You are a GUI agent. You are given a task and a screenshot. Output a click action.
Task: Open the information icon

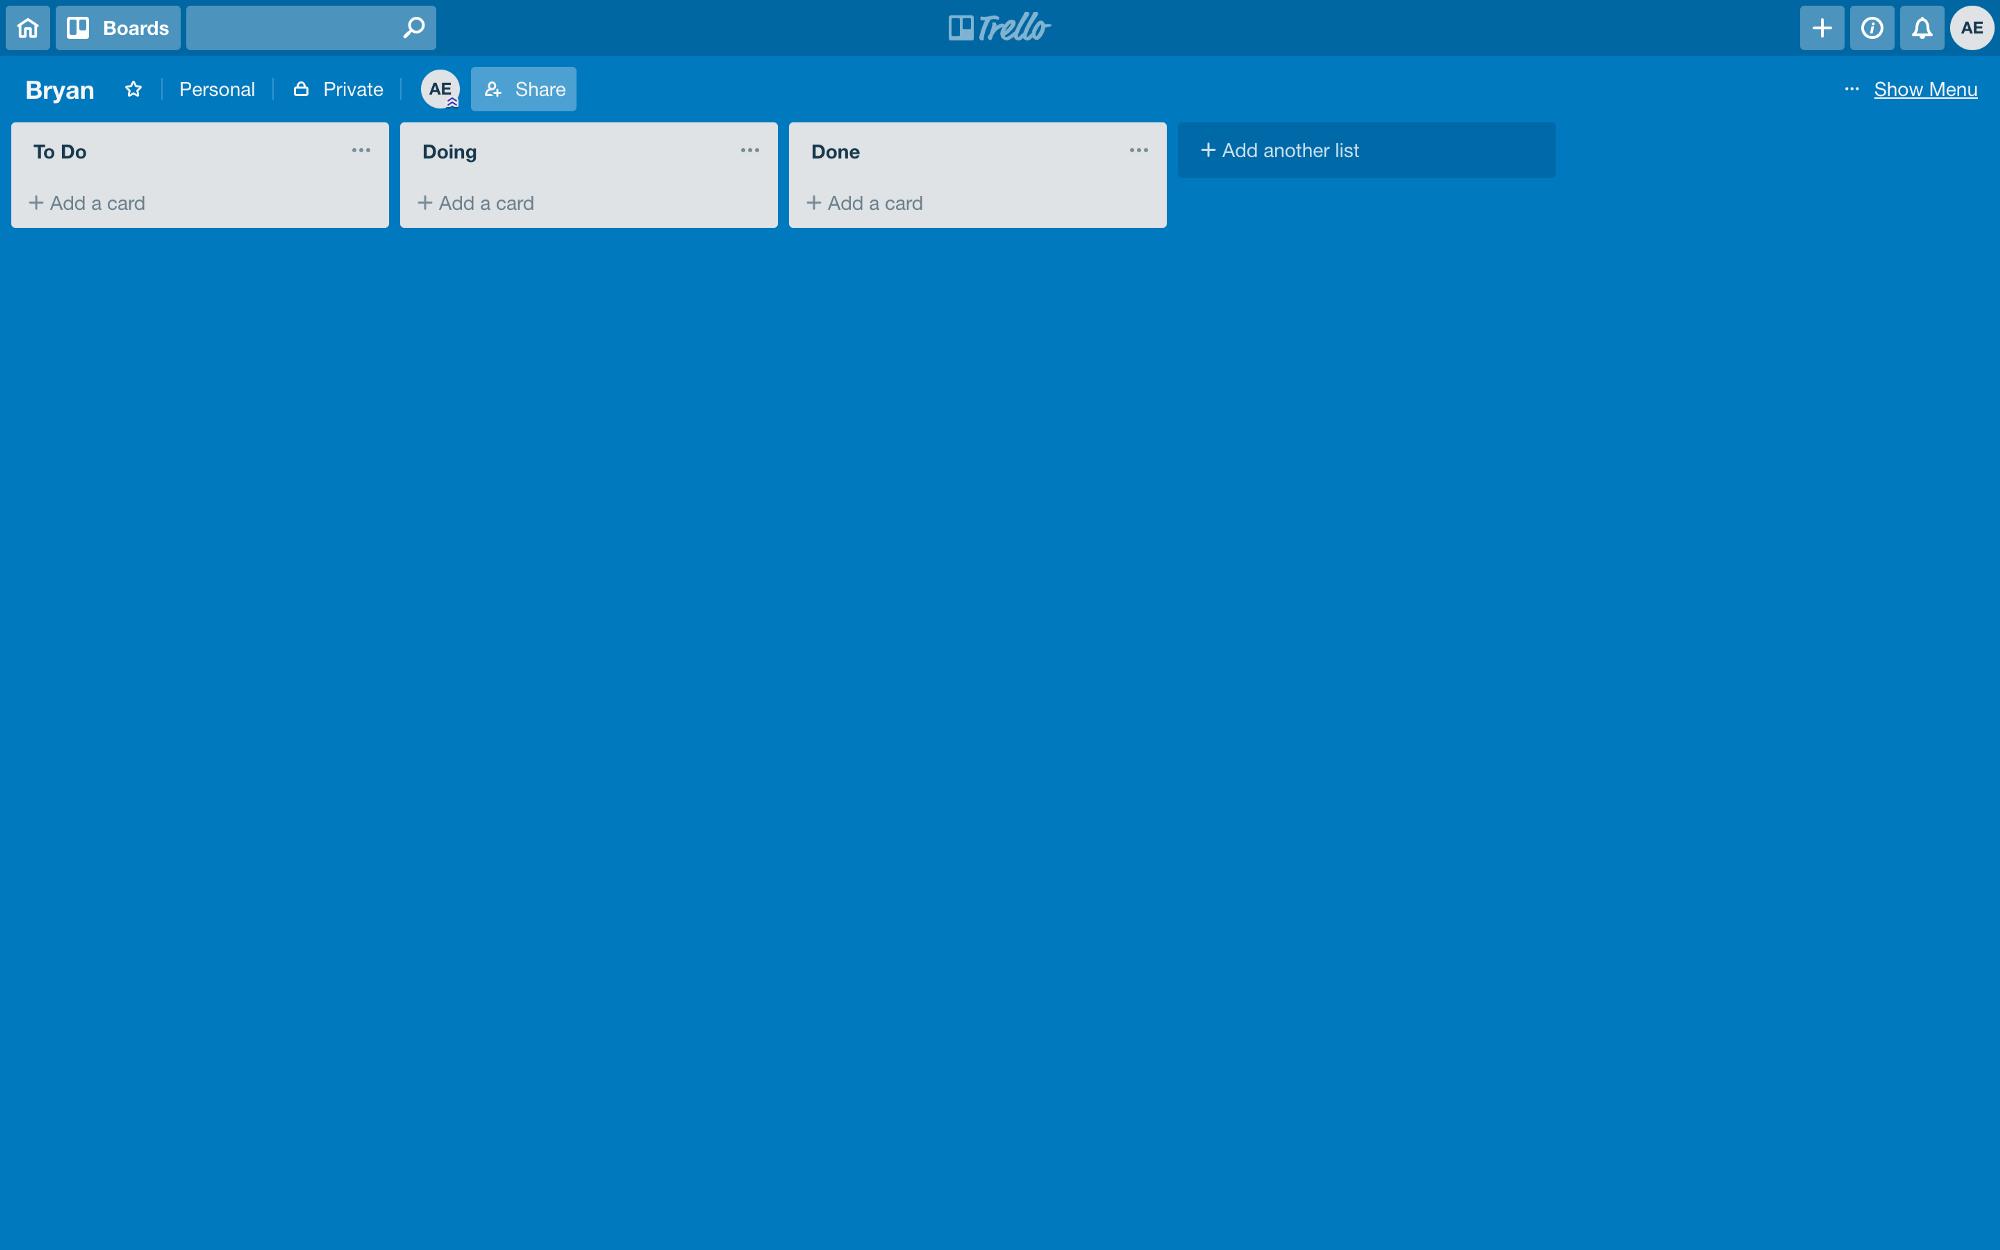[x=1872, y=28]
